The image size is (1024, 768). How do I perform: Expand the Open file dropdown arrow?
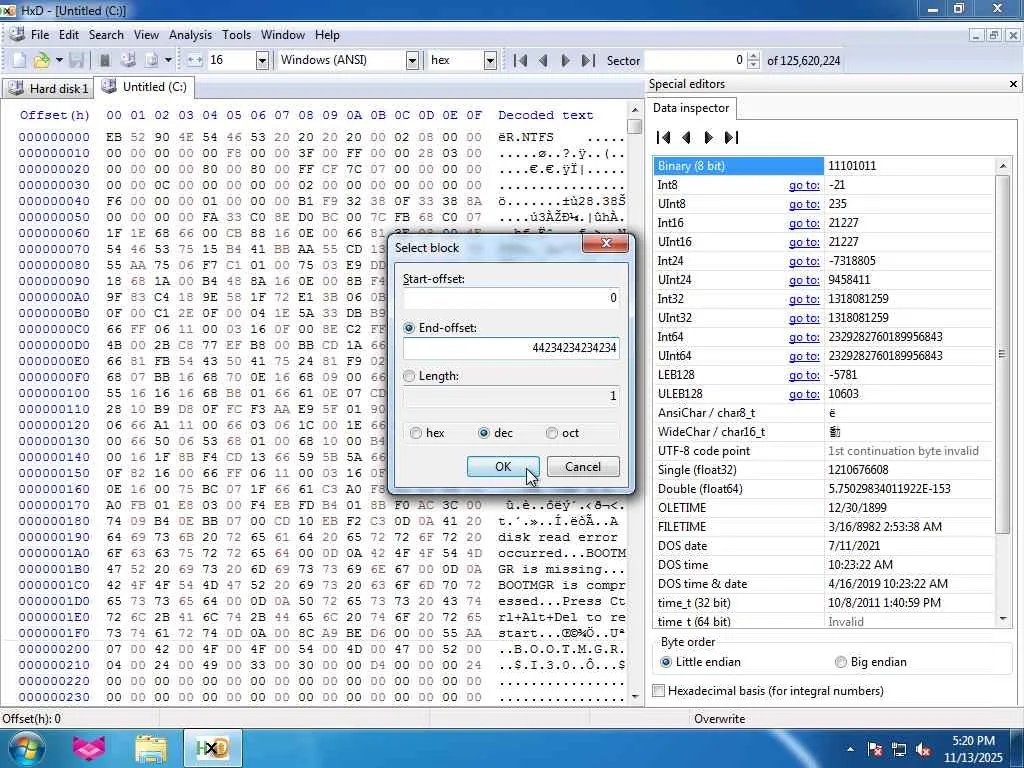pos(59,60)
